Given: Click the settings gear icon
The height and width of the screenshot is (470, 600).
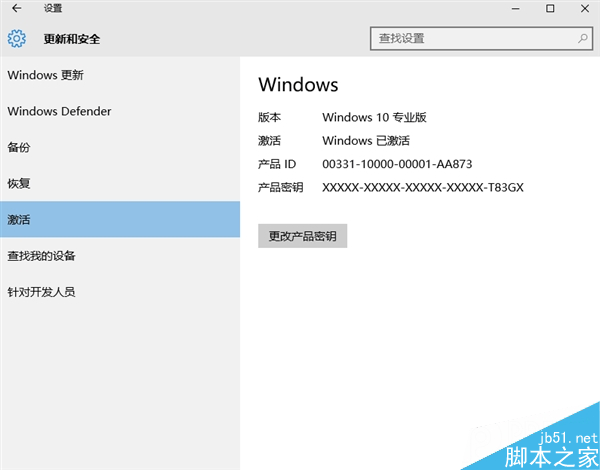Looking at the screenshot, I should click(x=16, y=39).
